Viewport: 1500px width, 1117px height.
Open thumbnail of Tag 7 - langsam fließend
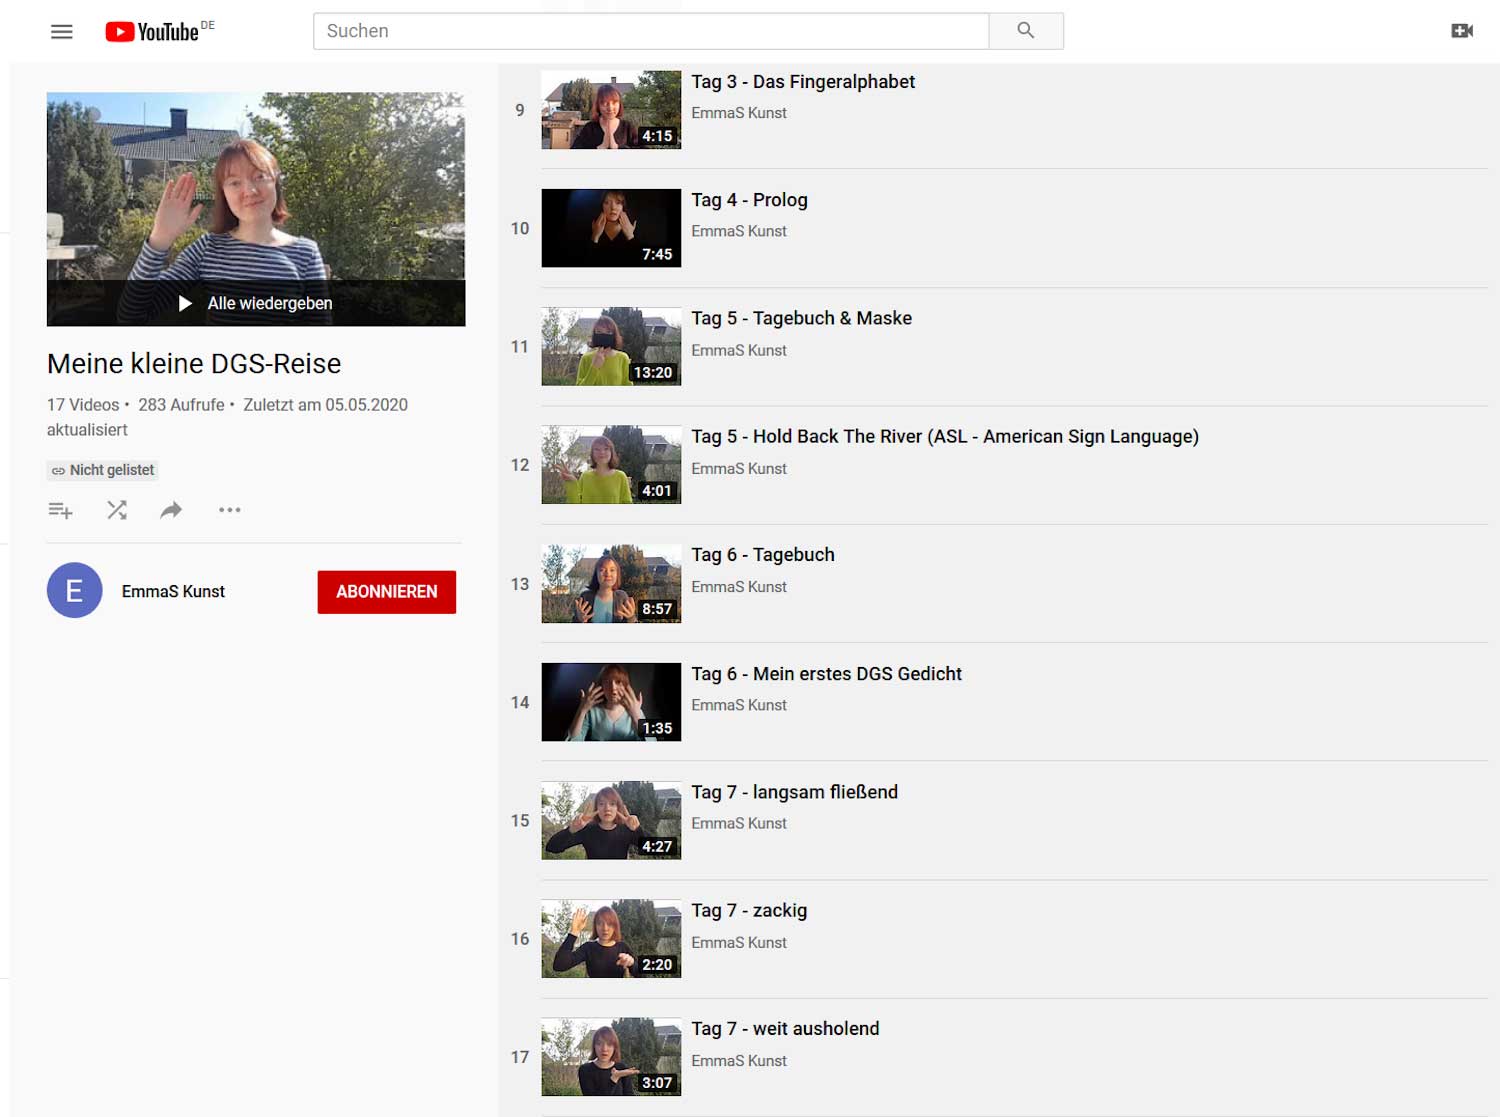(611, 820)
